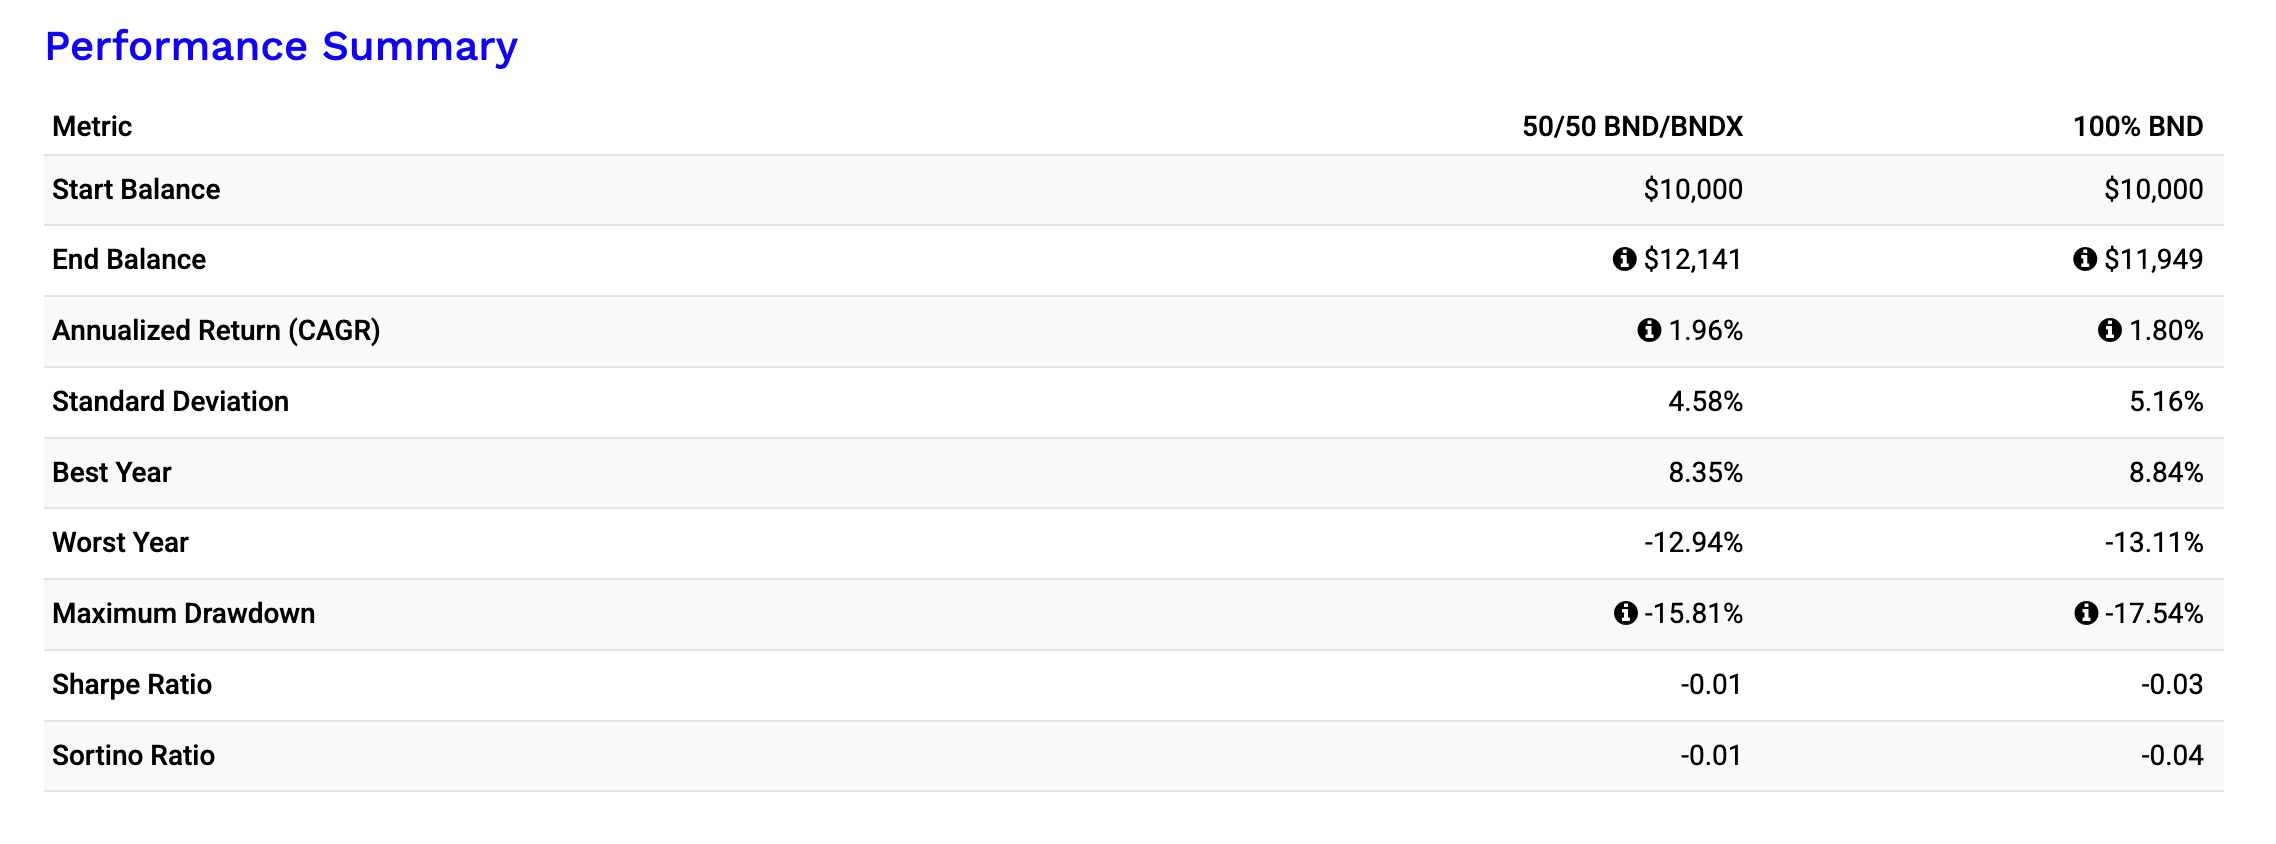This screenshot has height=844, width=2276.
Task: Click info icon beside -15.81% Maximum Drawdown
Action: click(1625, 613)
